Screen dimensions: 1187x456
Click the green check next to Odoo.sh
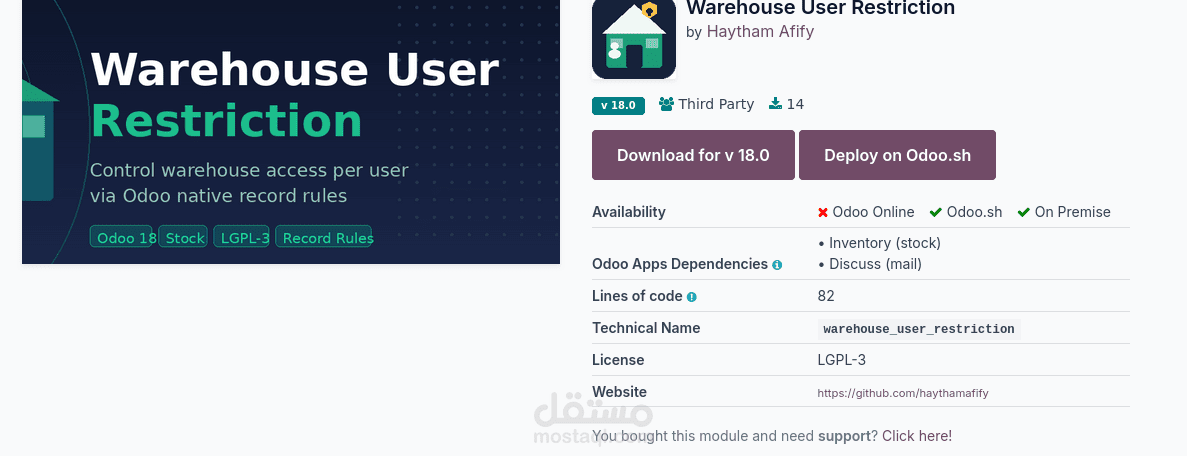tap(936, 212)
